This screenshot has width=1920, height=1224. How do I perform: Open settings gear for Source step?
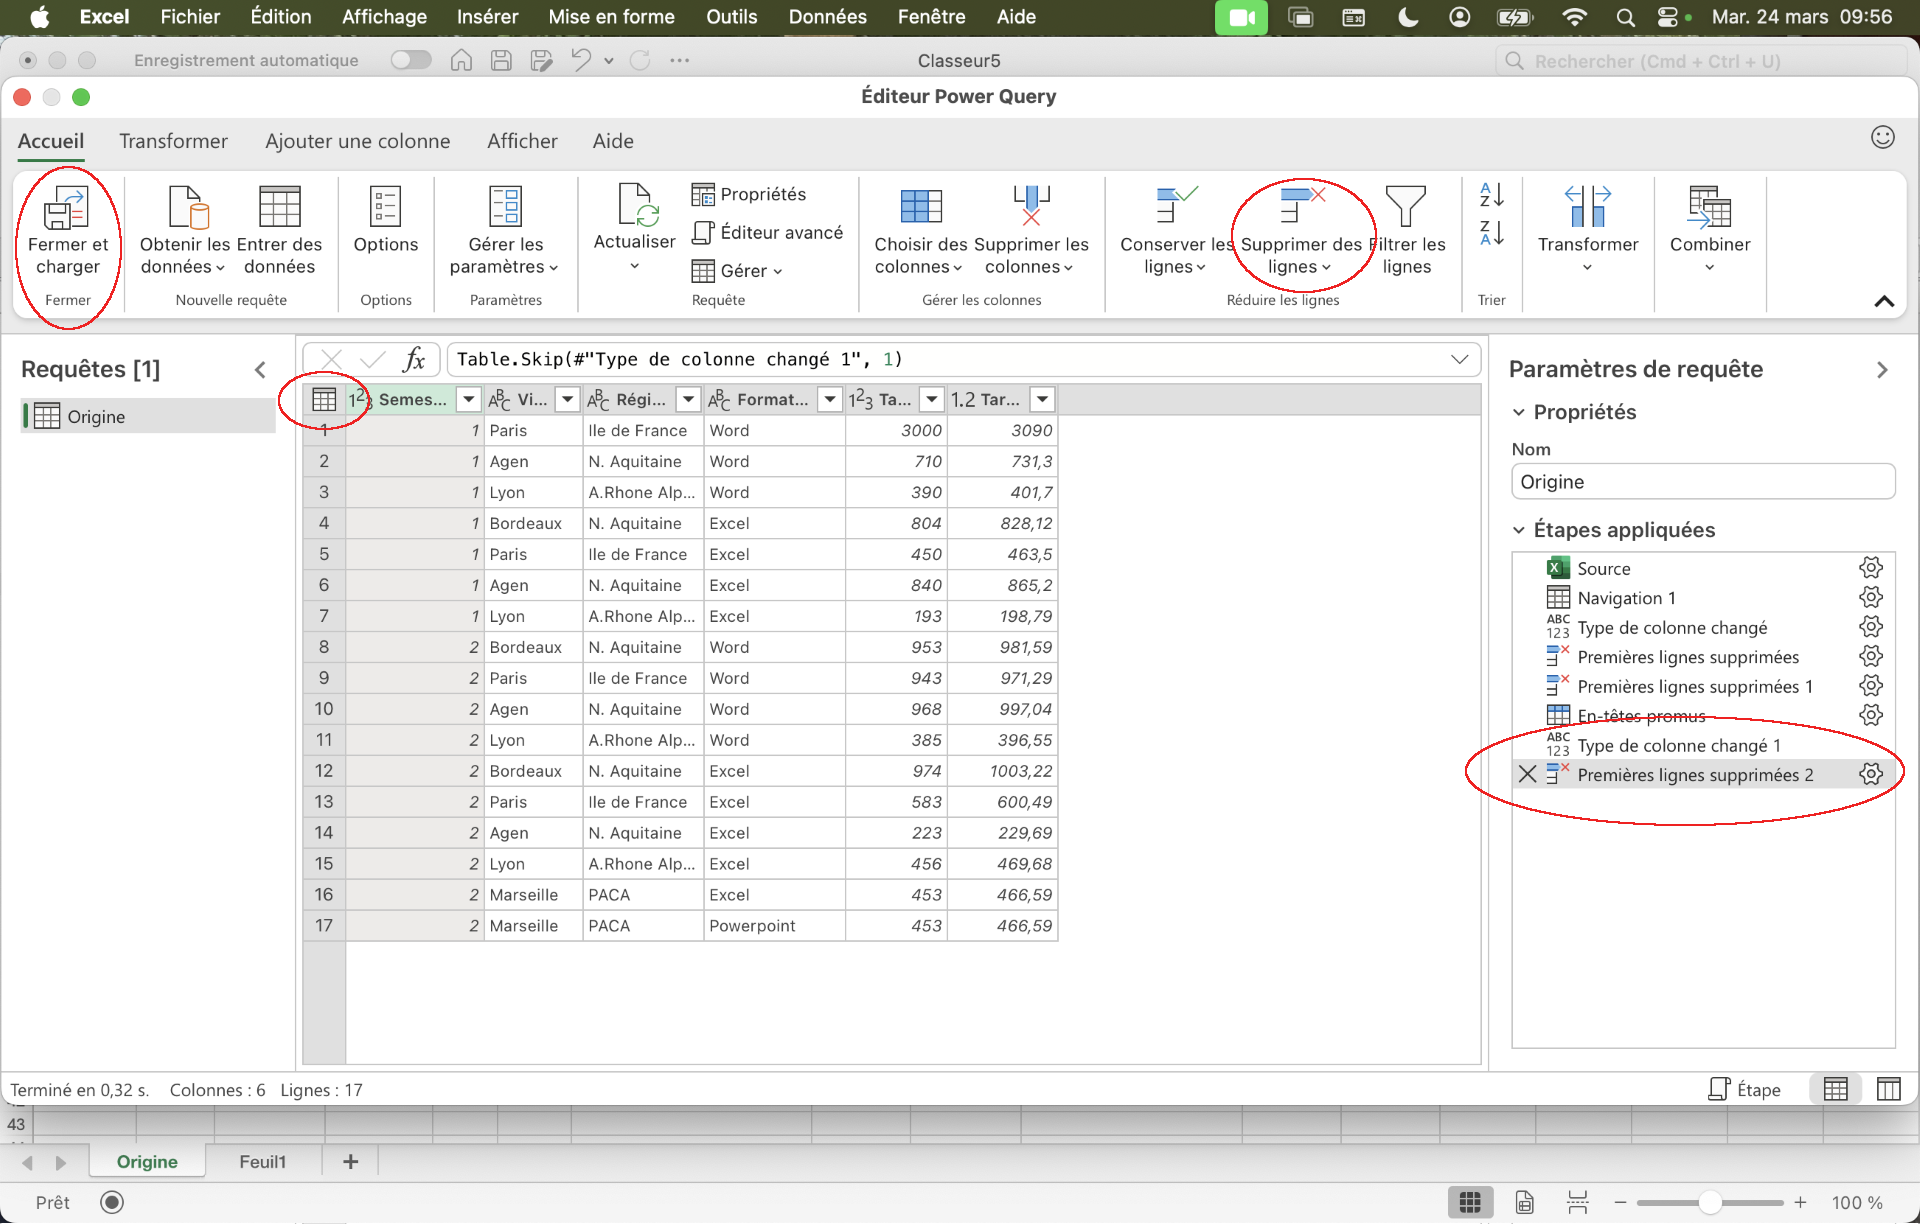click(1870, 568)
